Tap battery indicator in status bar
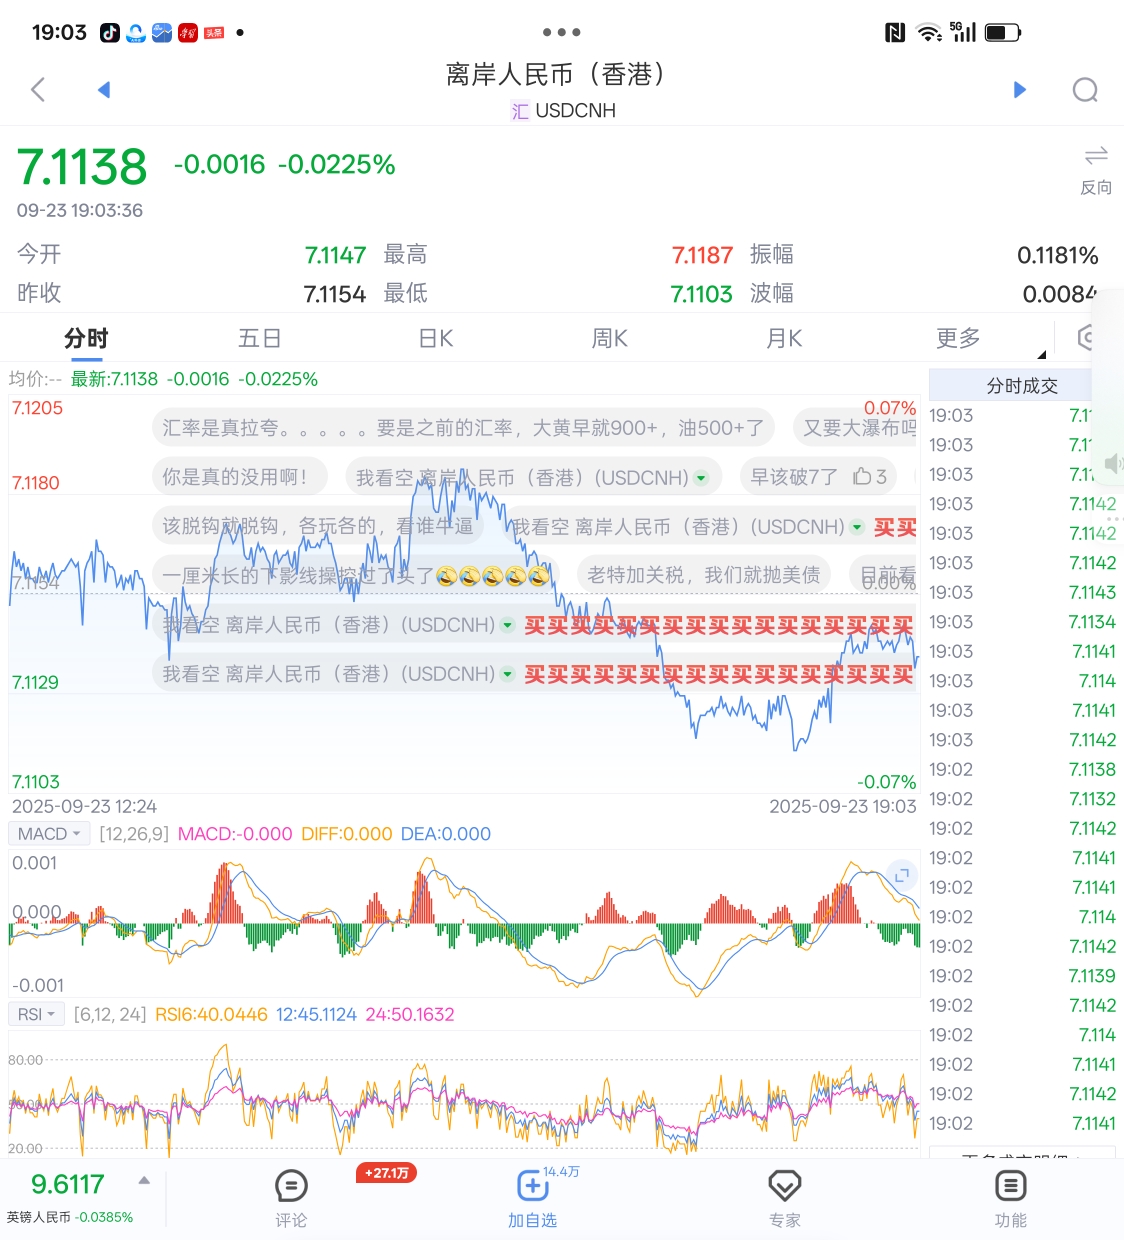The height and width of the screenshot is (1240, 1124). (x=1003, y=33)
